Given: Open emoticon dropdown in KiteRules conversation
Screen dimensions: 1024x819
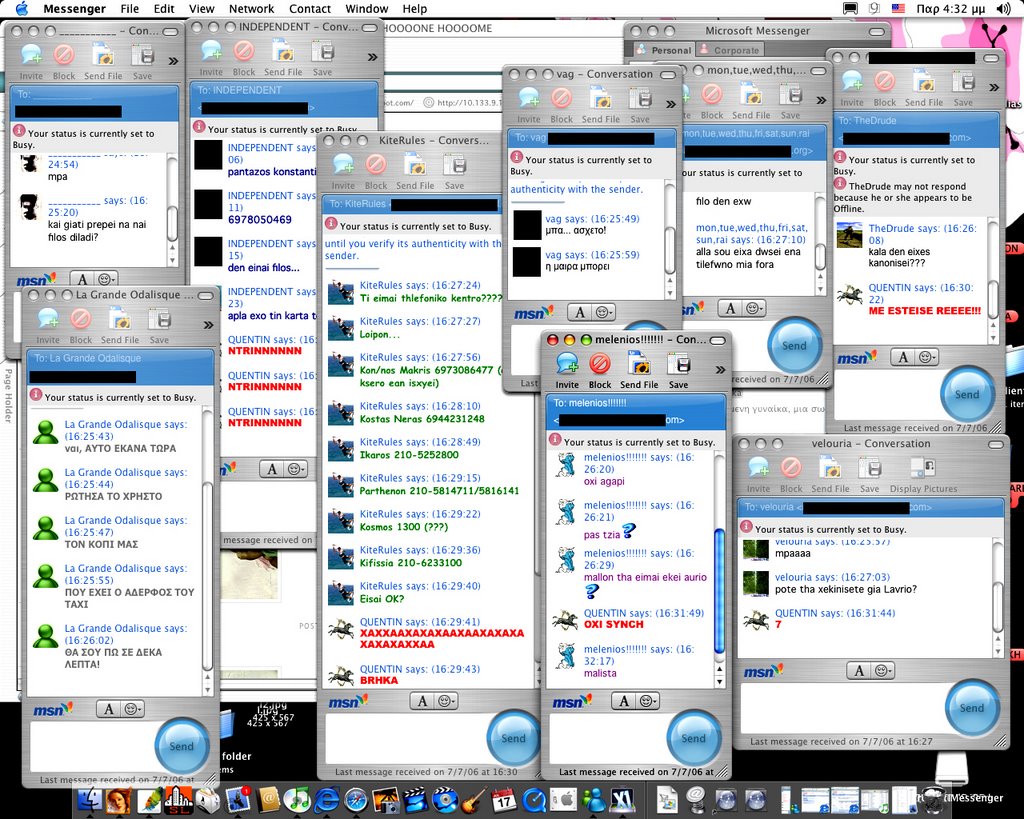Looking at the screenshot, I should coord(447,701).
